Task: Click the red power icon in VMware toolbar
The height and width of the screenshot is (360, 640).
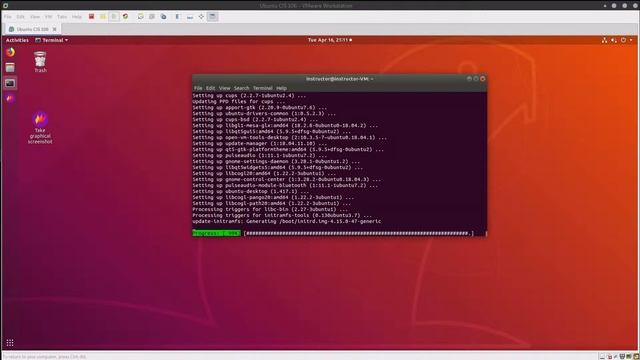Action: (91, 17)
